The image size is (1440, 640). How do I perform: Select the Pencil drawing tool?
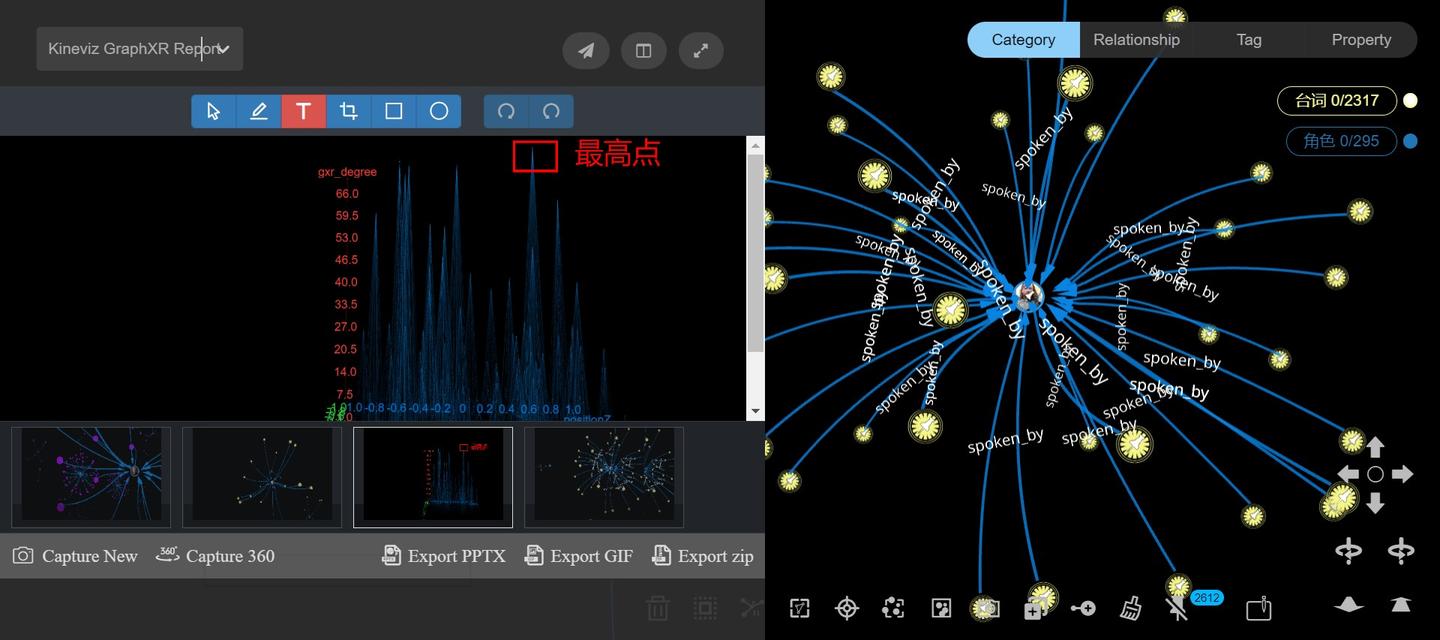click(258, 111)
